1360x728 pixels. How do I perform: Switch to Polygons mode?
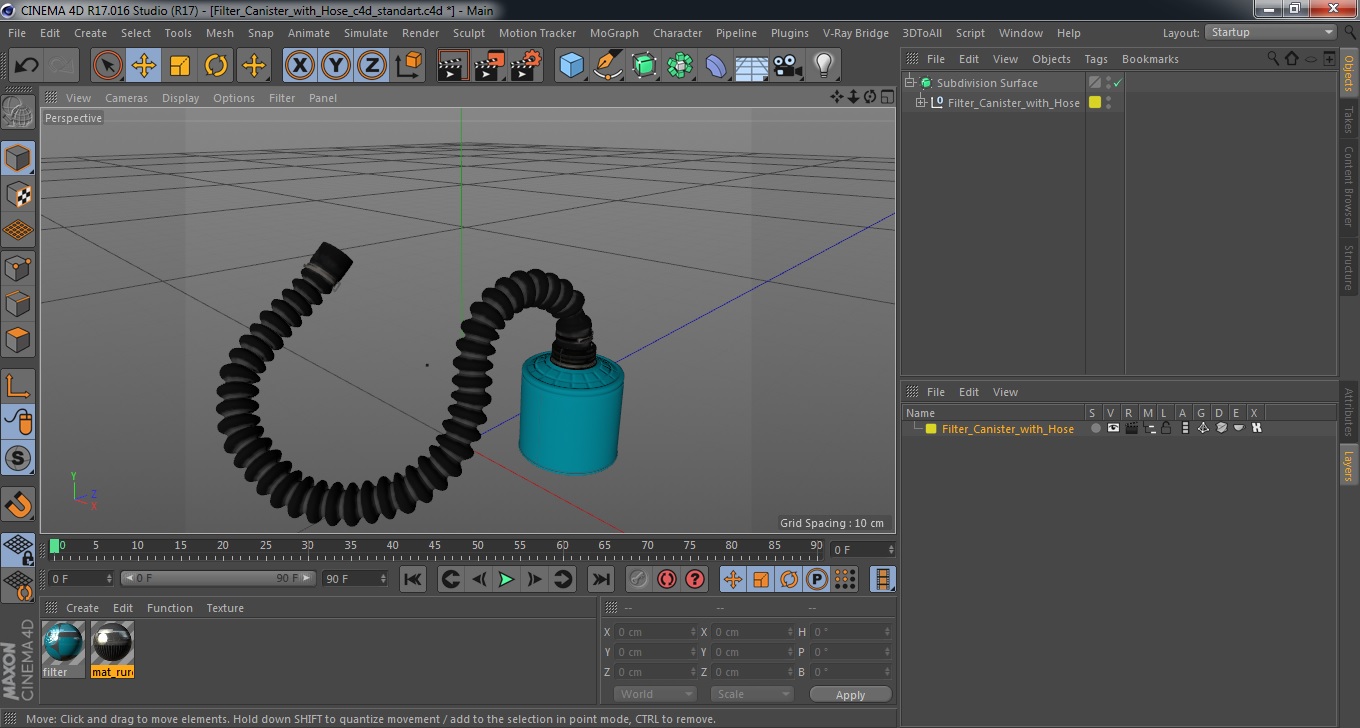tap(18, 340)
